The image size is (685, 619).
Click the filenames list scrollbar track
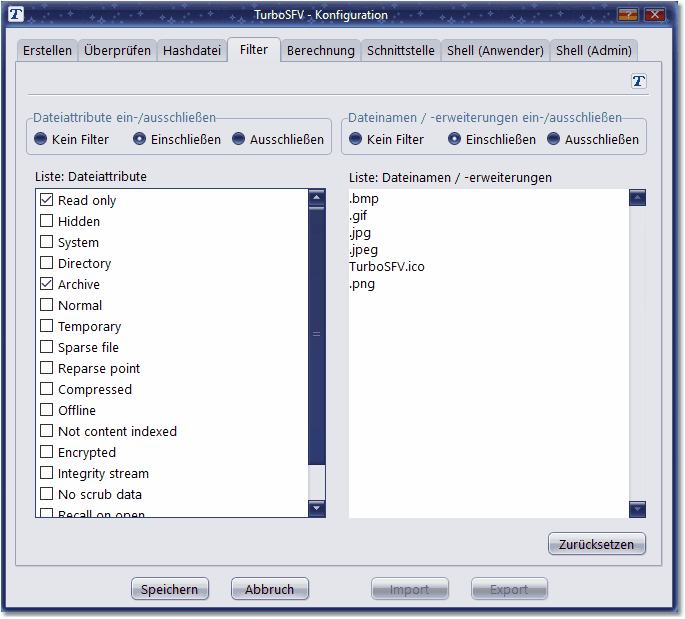coord(637,353)
